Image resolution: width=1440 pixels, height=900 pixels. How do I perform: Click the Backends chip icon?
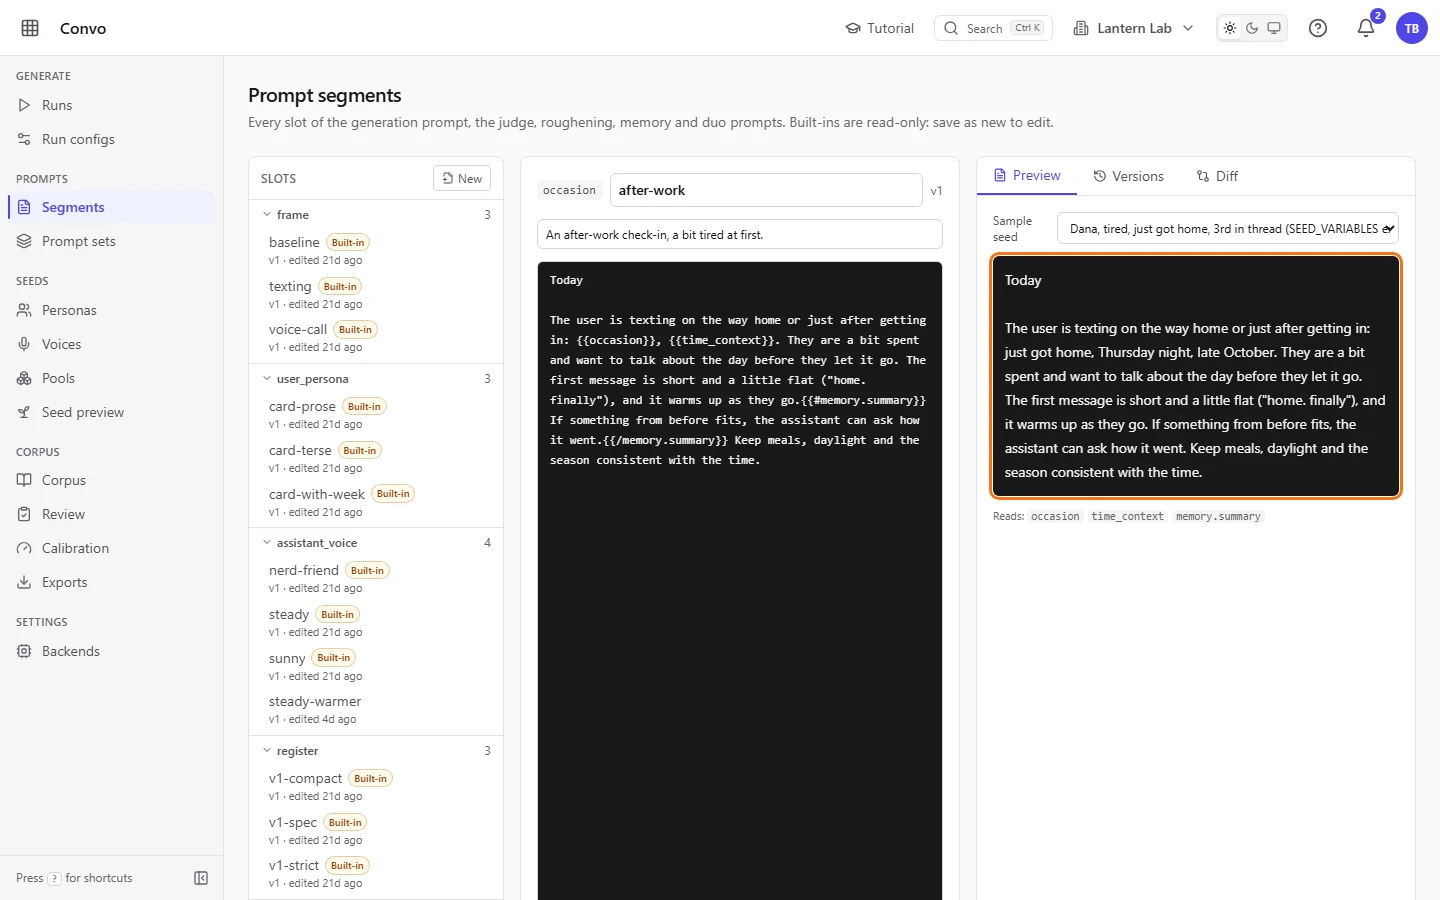click(24, 651)
